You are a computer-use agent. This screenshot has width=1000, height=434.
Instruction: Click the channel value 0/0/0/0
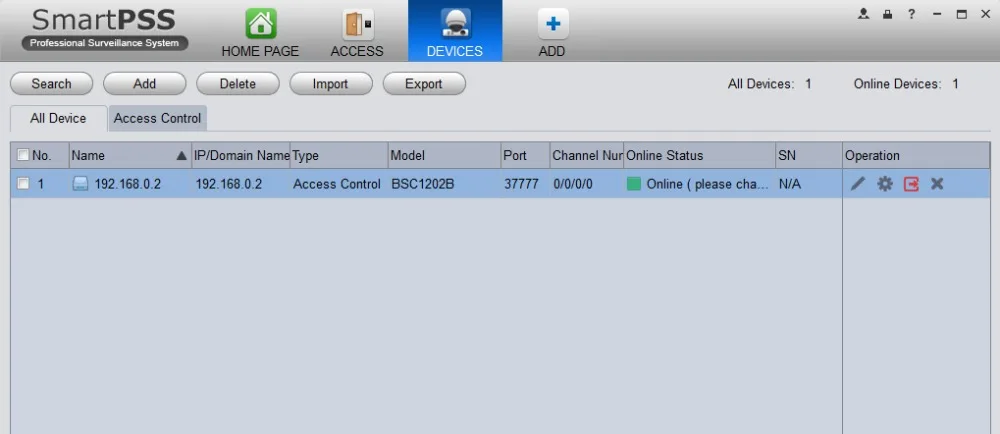pyautogui.click(x=573, y=184)
